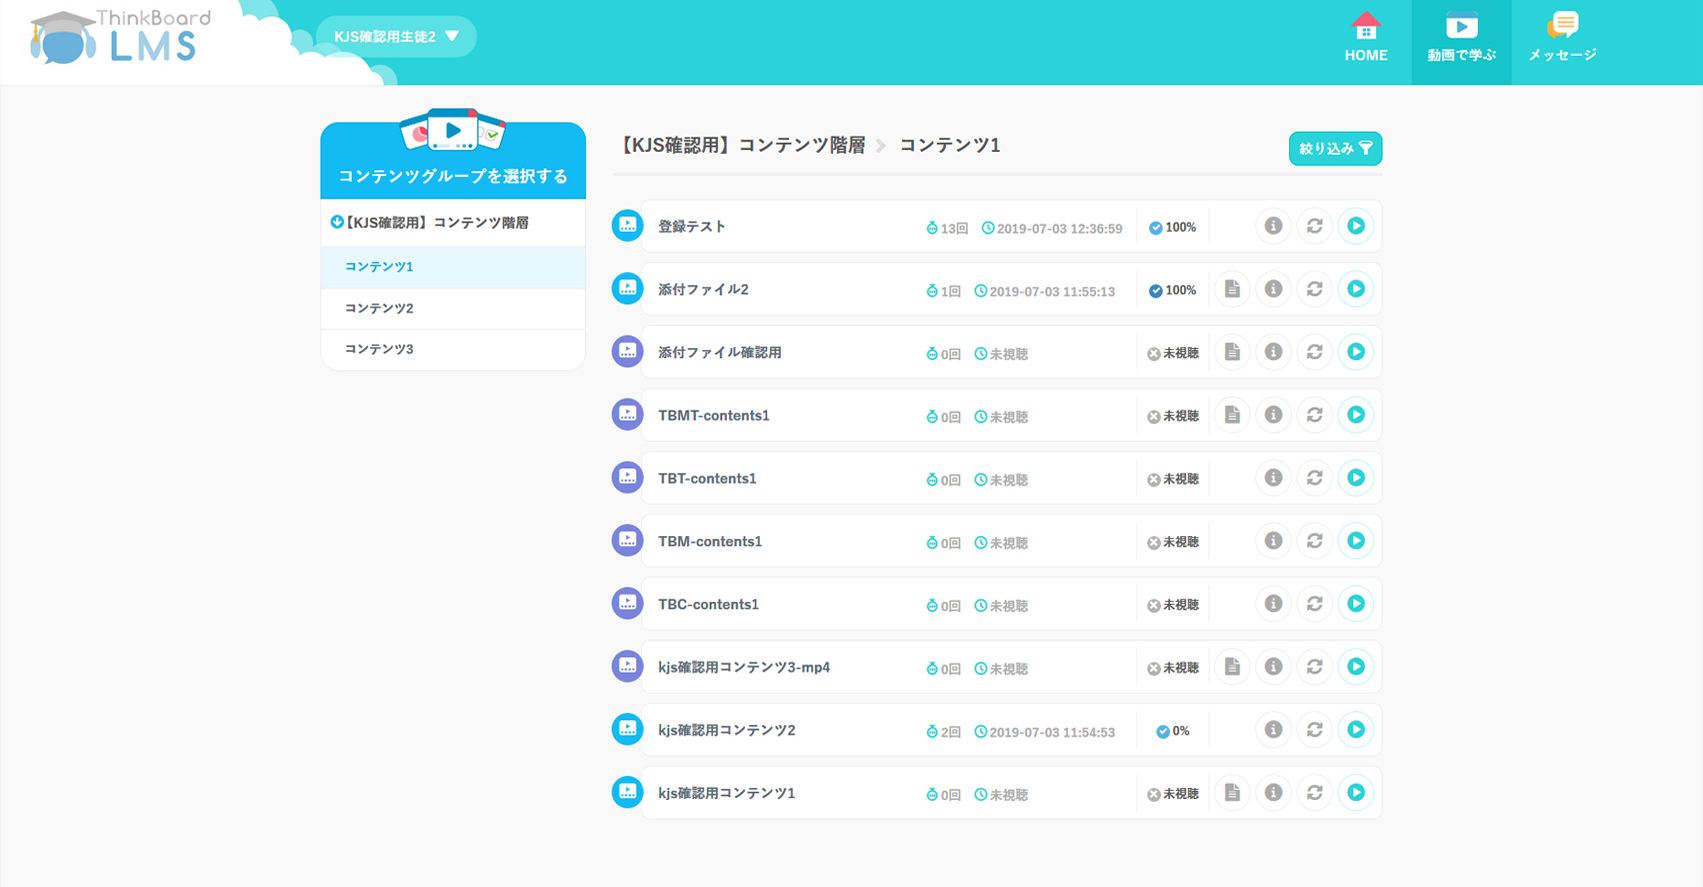The height and width of the screenshot is (887, 1703).
Task: Click the ThinkBoard LMS logo
Action: (x=120, y=37)
